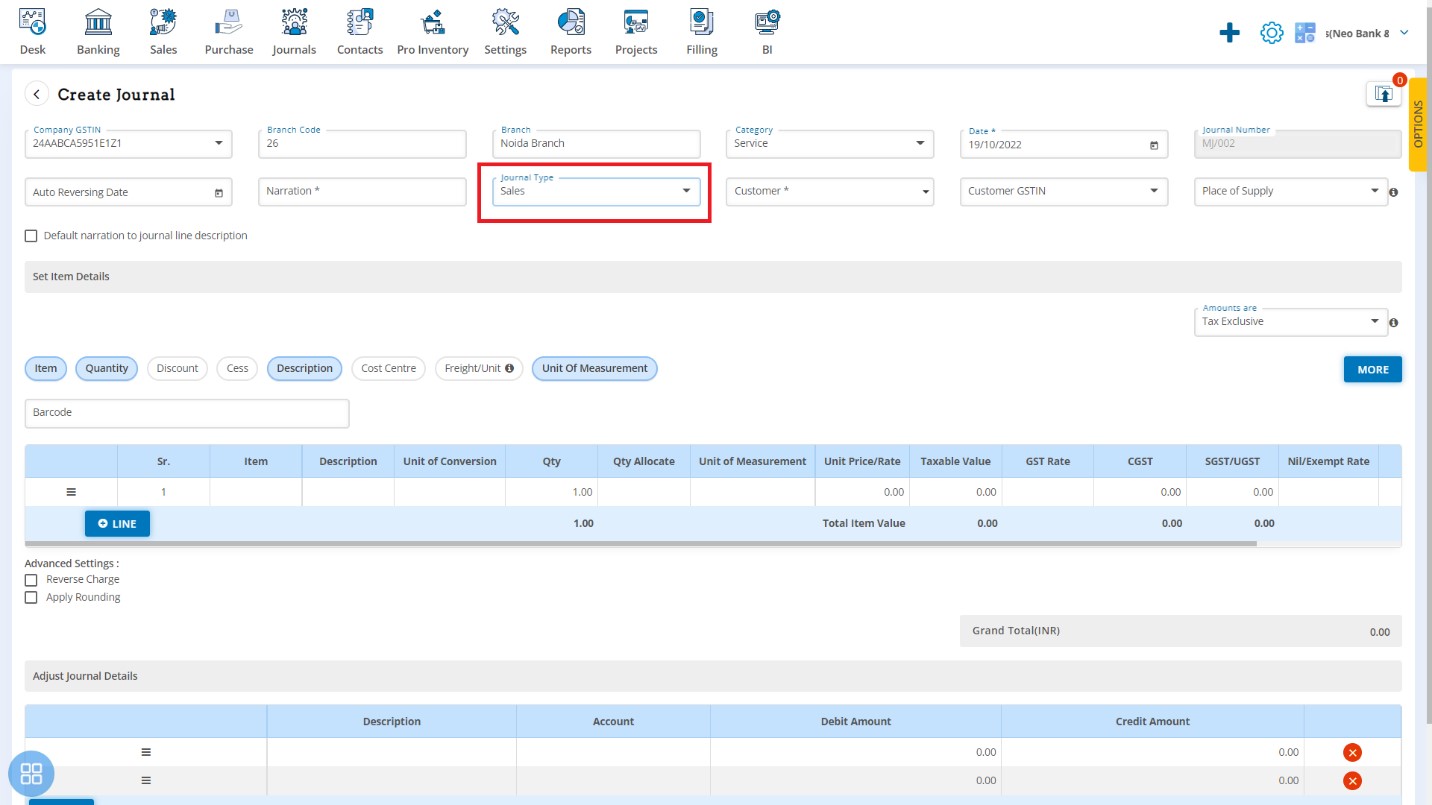1432x805 pixels.
Task: Click the Adjust Journal Details section bar
Action: tap(713, 676)
